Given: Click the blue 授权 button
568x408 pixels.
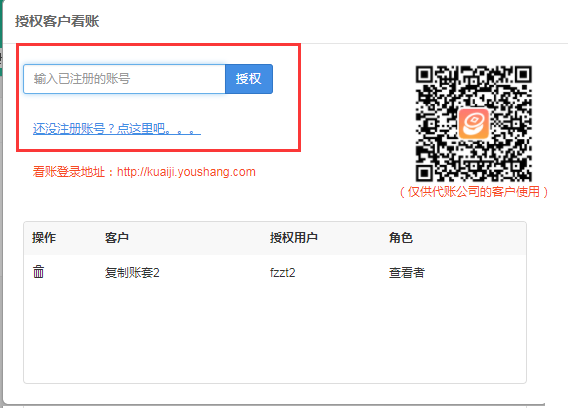Looking at the screenshot, I should click(x=249, y=79).
